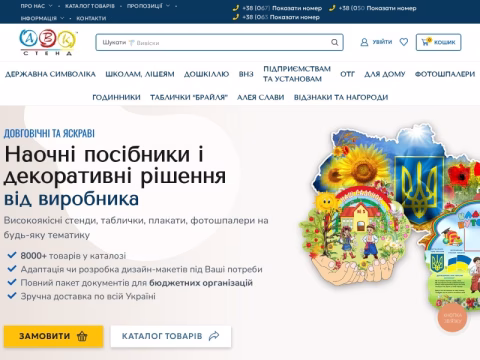This screenshot has height=360, width=480.
Task: Click "Довговічні та яскраві" tagline
Action: [49, 133]
